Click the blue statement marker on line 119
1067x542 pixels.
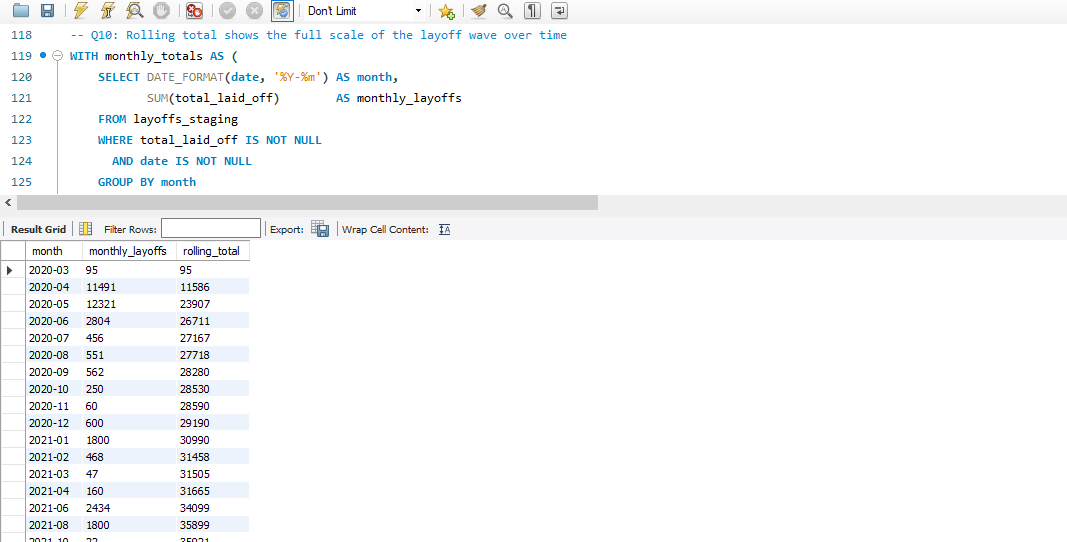[43, 55]
